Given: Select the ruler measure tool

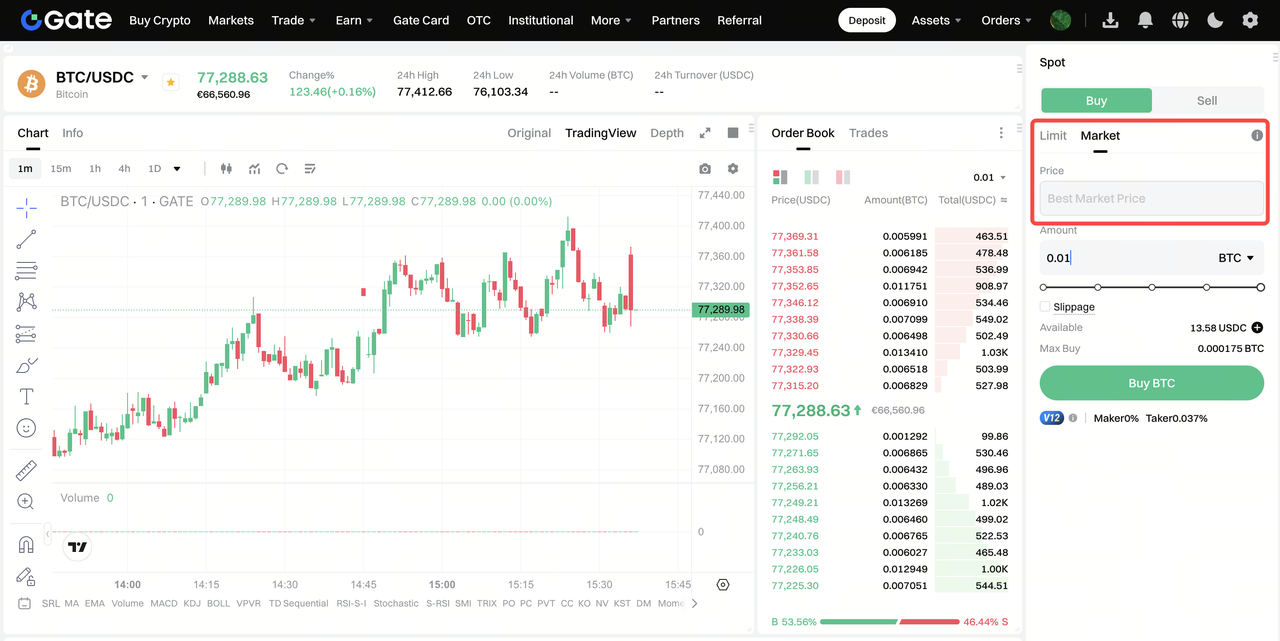Looking at the screenshot, I should pos(26,470).
